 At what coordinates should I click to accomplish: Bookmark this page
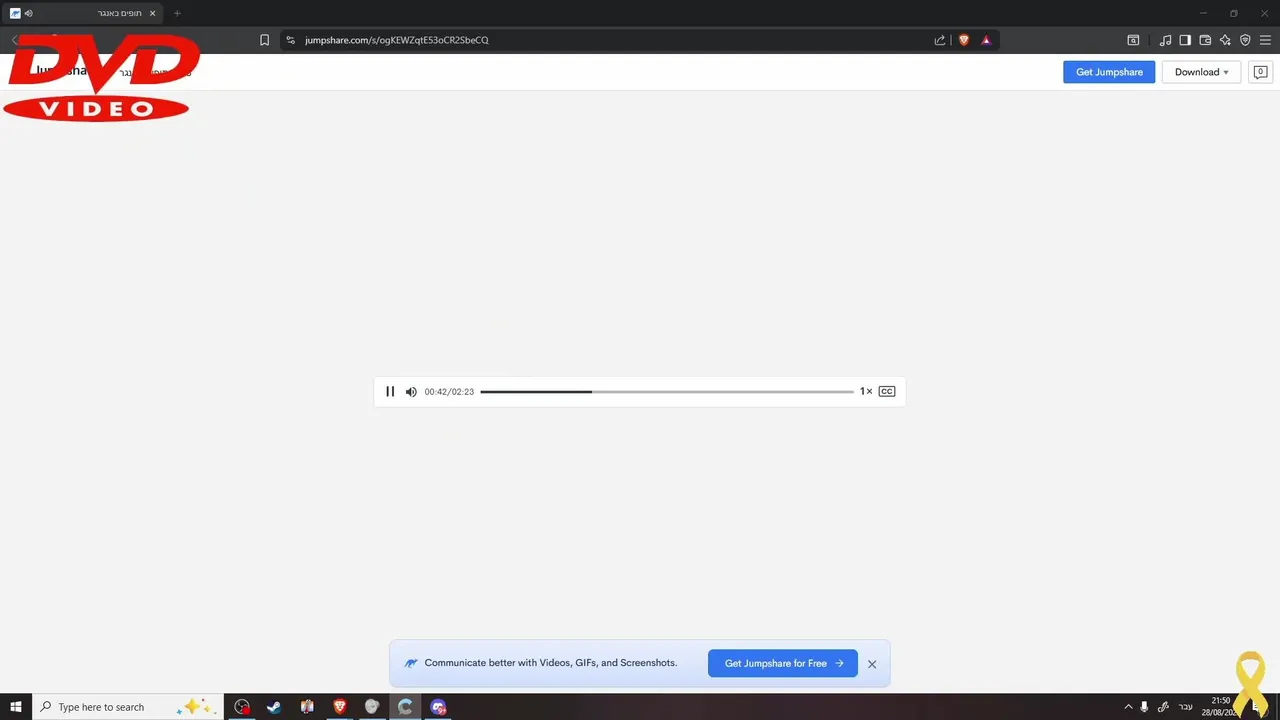[x=264, y=40]
